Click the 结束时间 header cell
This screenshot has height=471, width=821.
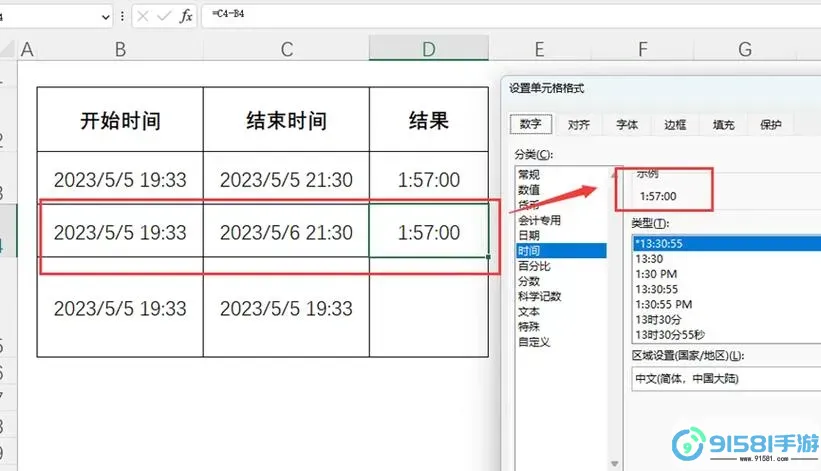point(286,120)
